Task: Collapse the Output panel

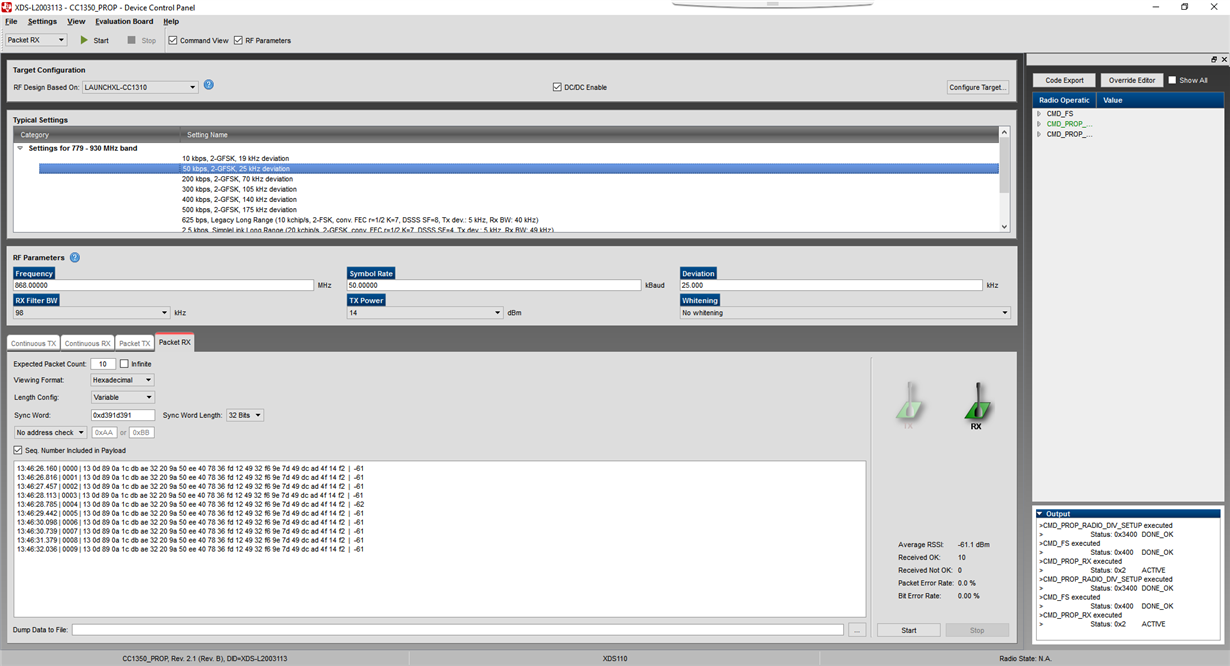Action: tap(1039, 514)
